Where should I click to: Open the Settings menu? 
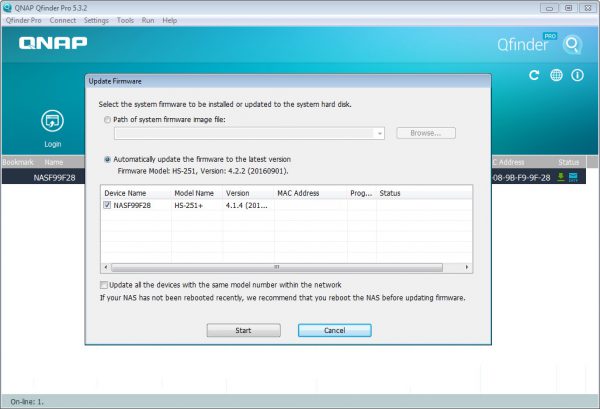[x=96, y=20]
